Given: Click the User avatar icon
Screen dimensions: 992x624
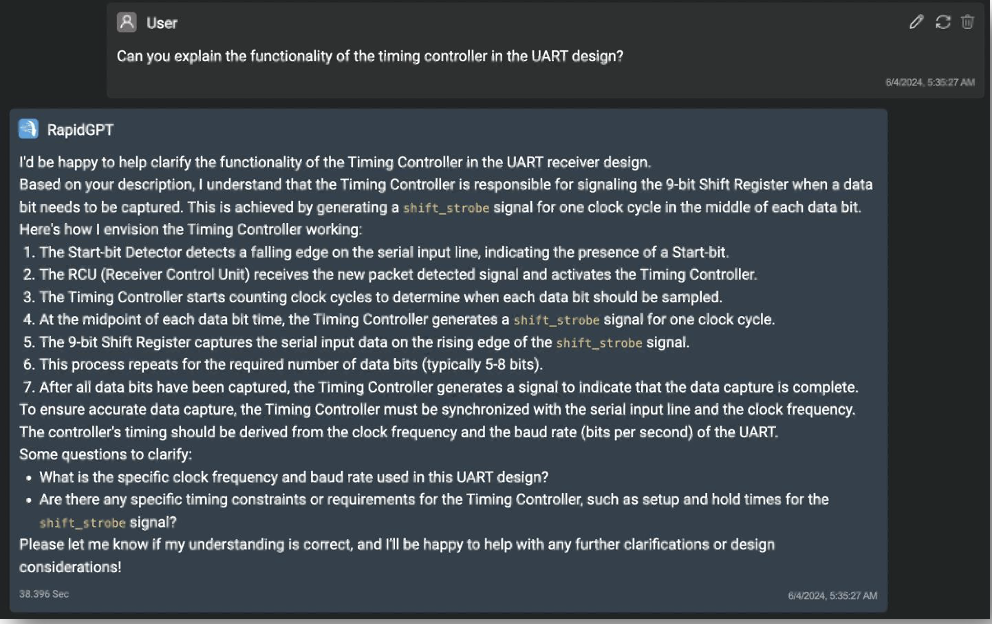Looking at the screenshot, I should (x=127, y=22).
